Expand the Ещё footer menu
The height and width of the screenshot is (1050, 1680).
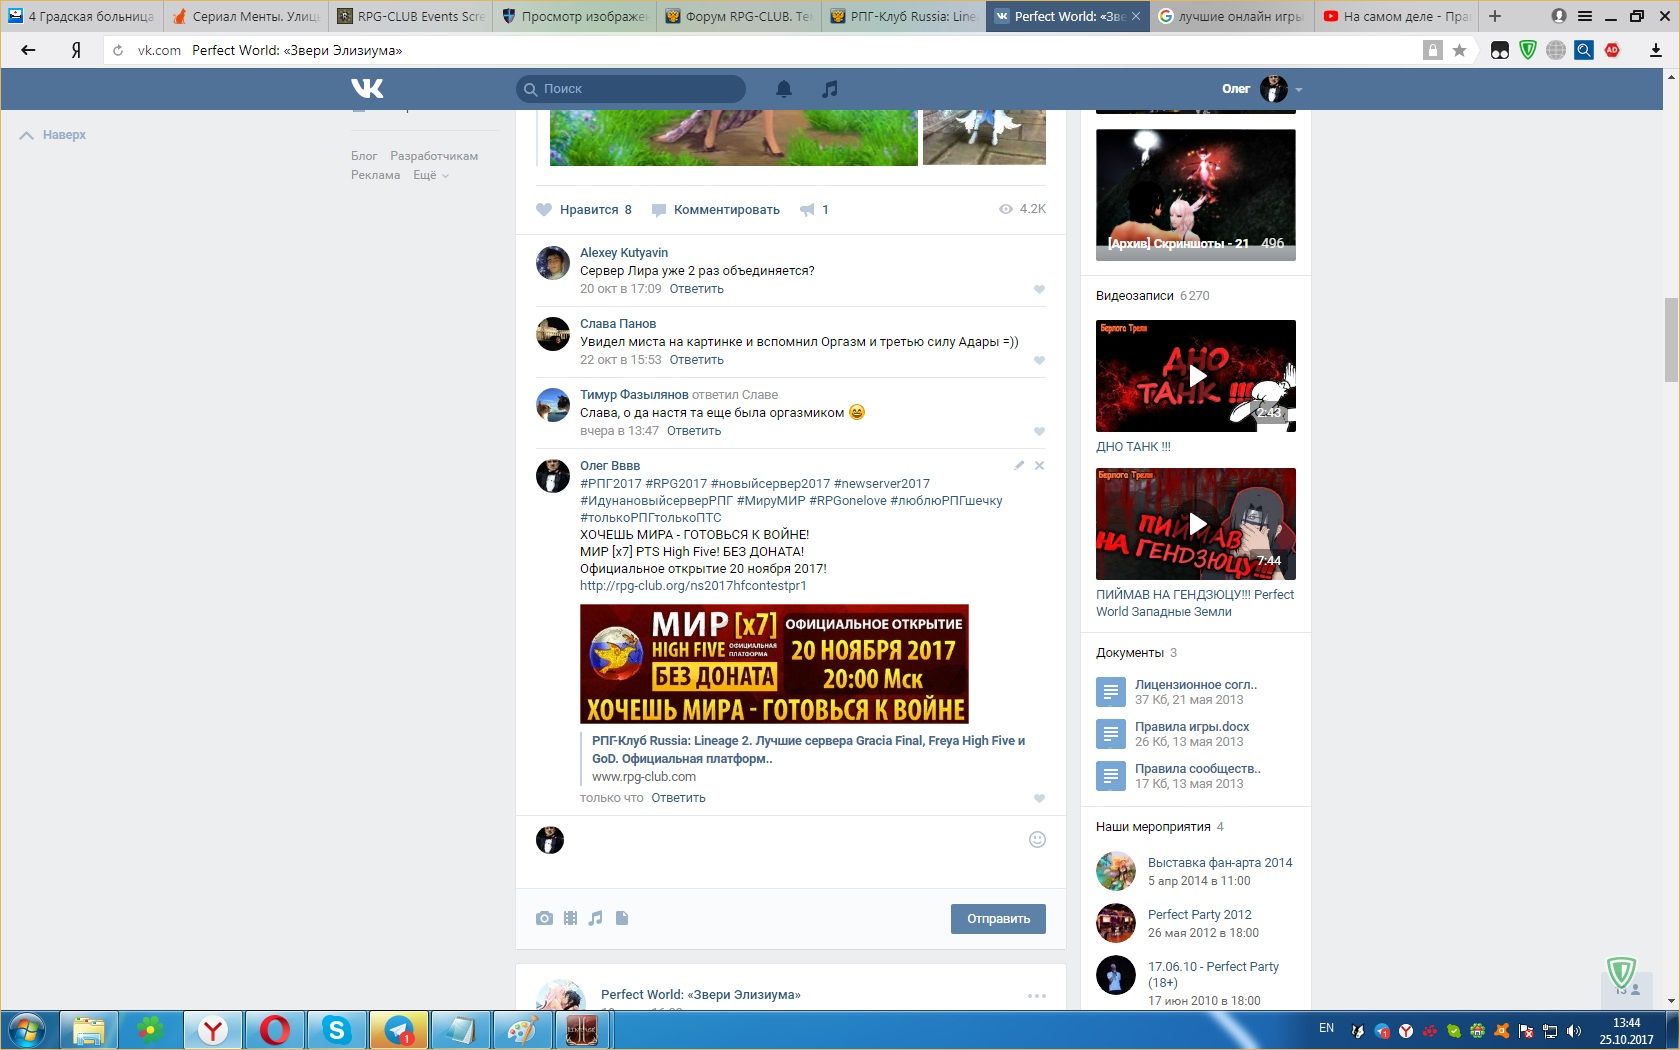pos(431,175)
